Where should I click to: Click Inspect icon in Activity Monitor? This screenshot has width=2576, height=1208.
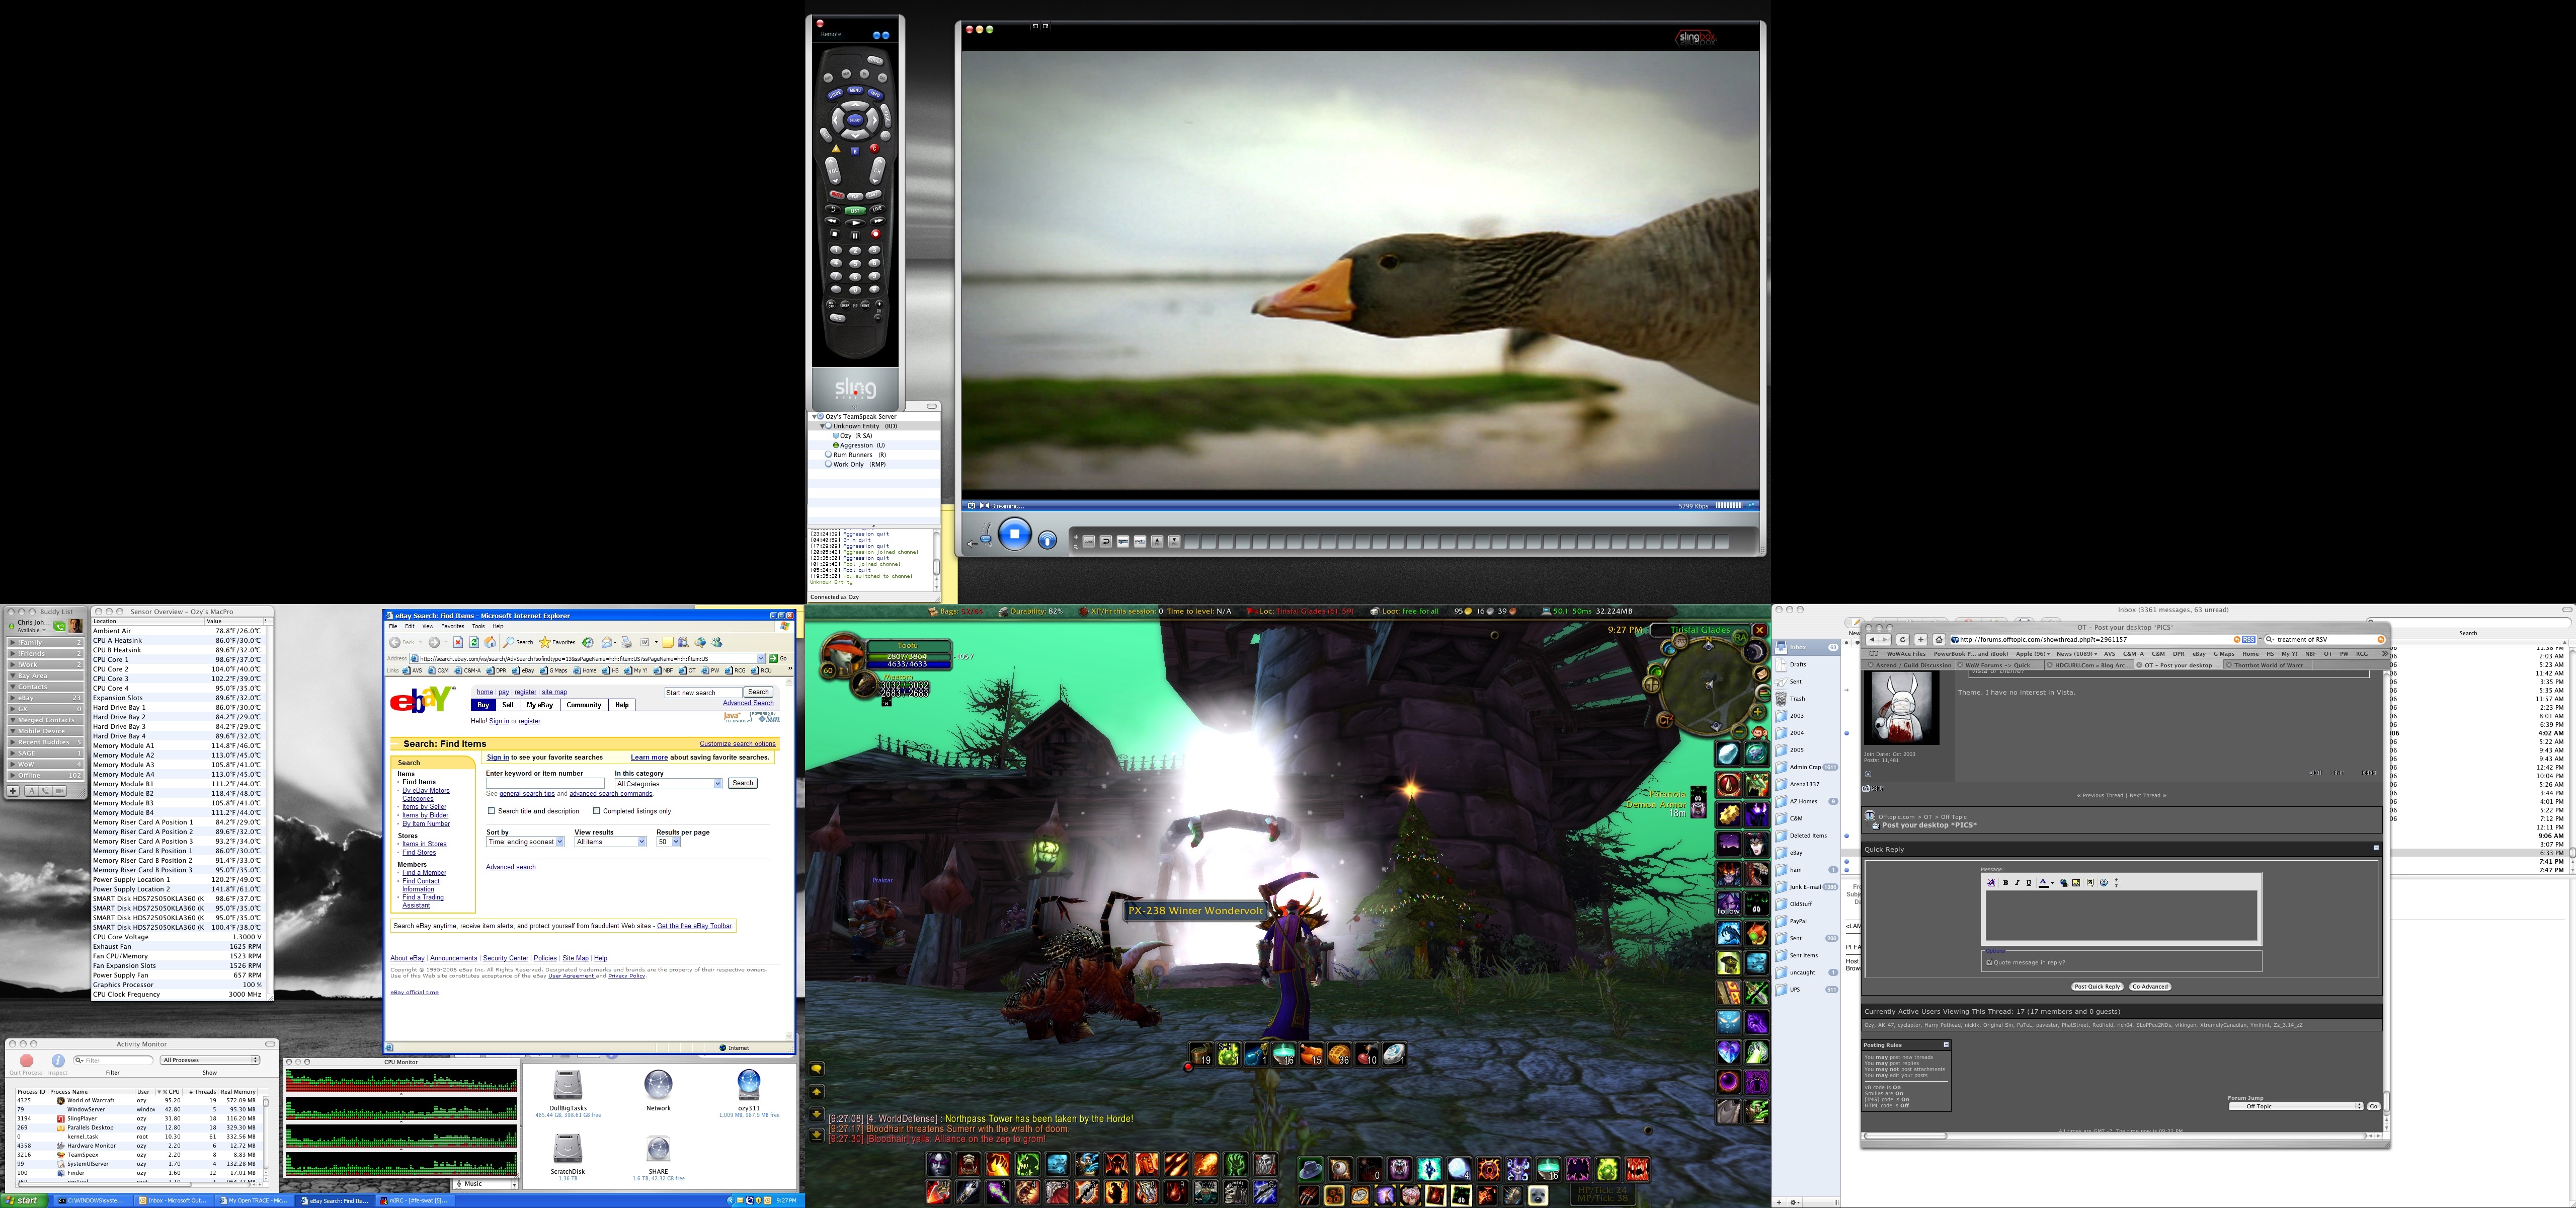(58, 1060)
